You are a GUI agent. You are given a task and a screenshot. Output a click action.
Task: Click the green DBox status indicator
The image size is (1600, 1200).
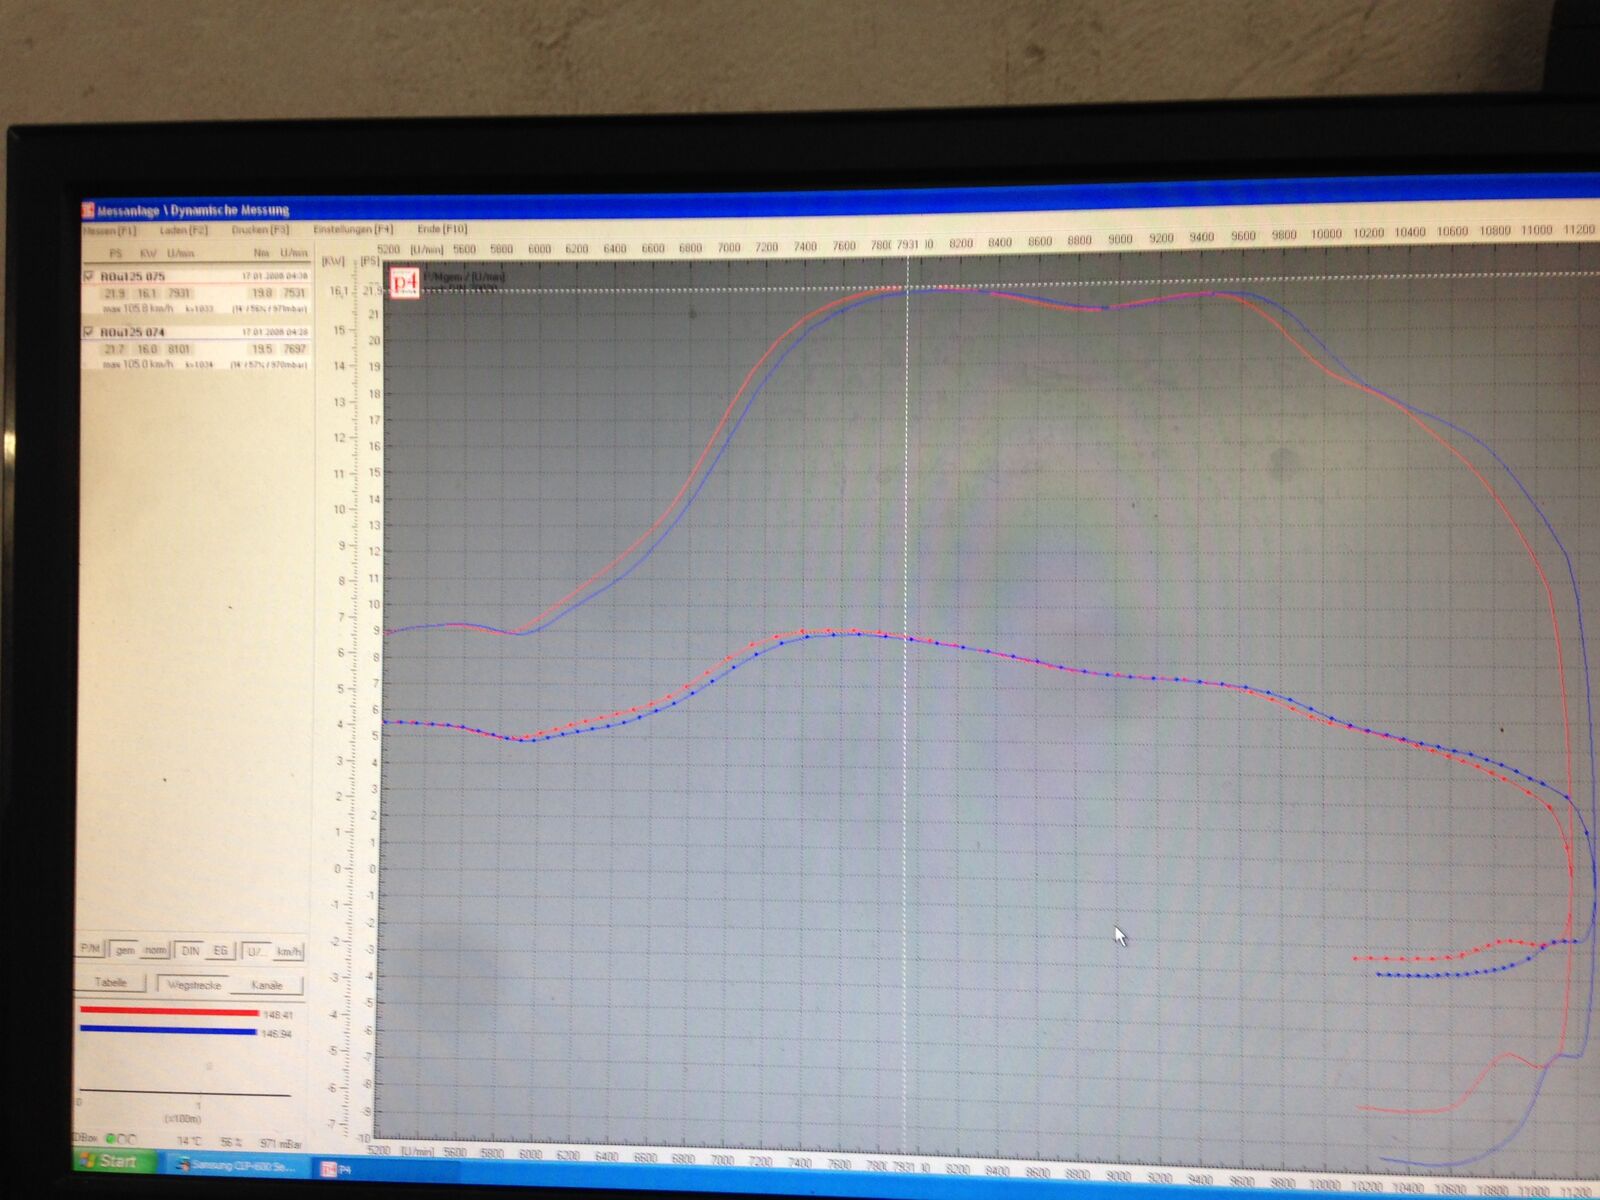[111, 1138]
